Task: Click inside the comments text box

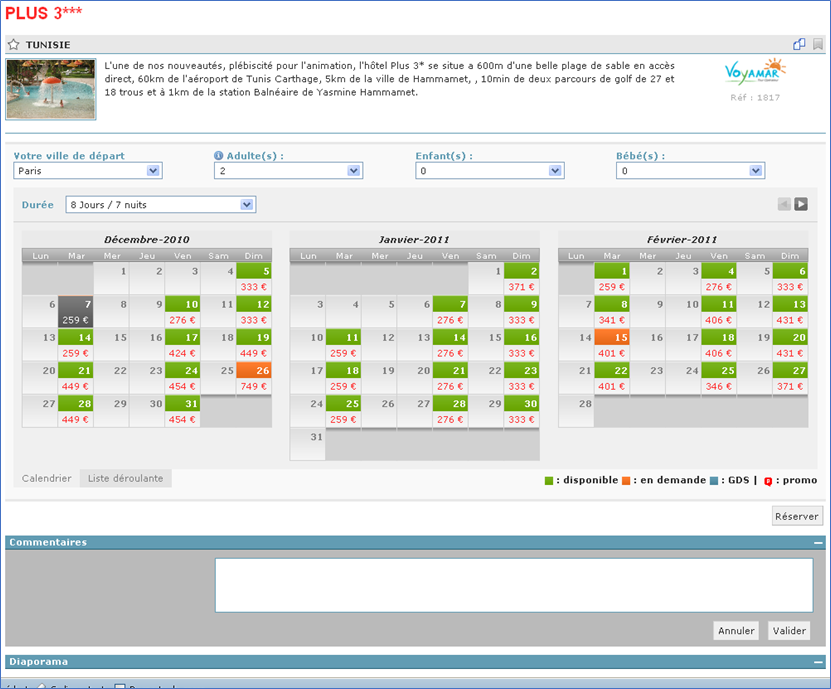Action: point(513,585)
